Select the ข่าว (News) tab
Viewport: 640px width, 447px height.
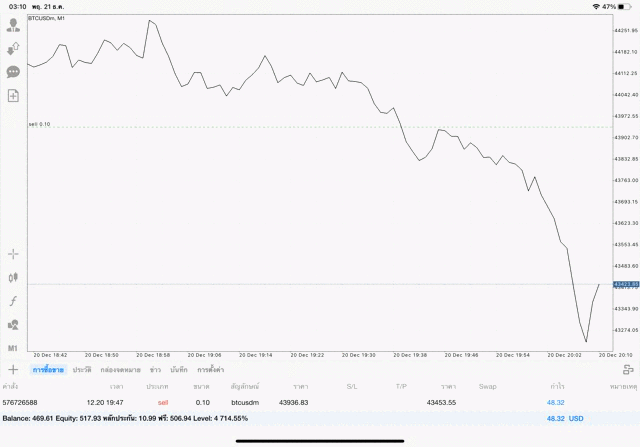click(x=155, y=370)
